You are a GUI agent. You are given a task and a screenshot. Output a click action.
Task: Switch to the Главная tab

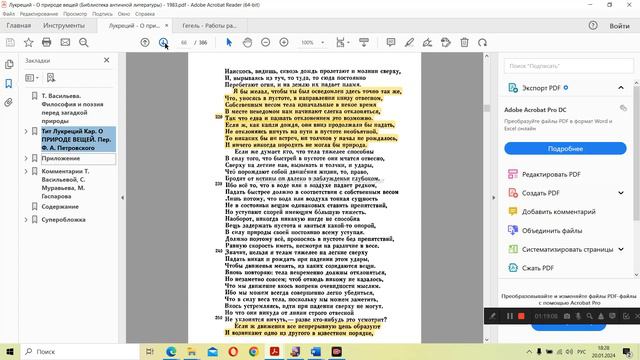point(19,25)
